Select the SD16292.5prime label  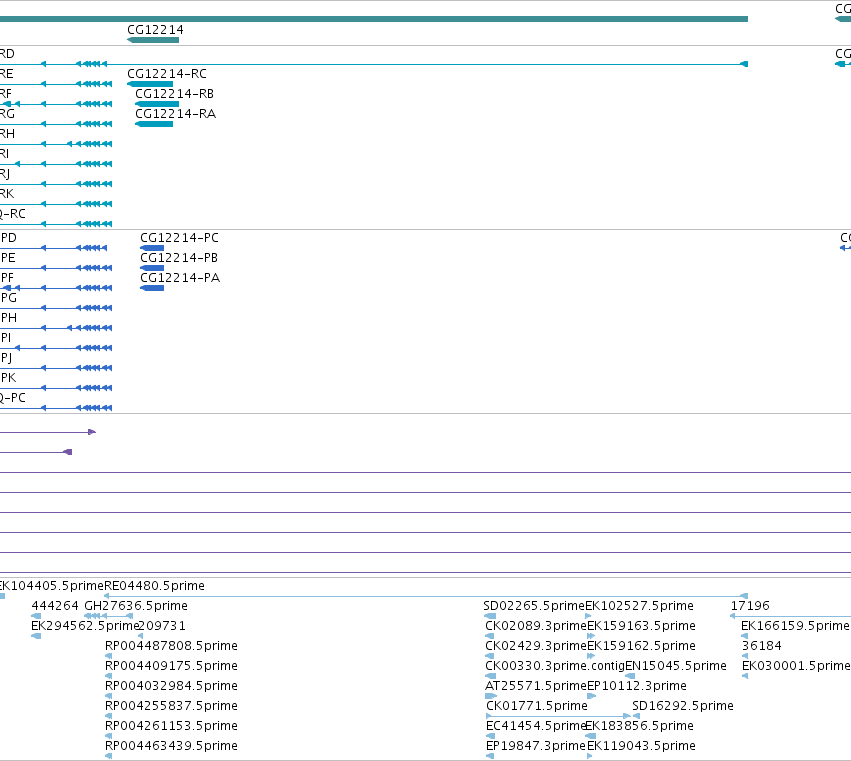(x=683, y=706)
